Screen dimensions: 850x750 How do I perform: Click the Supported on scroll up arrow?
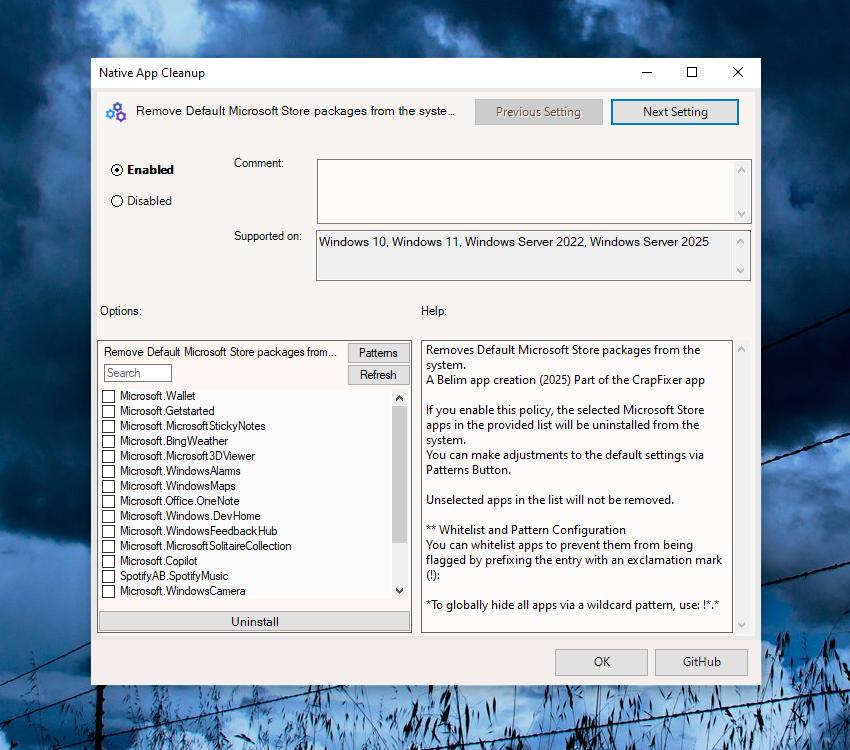[x=741, y=241]
